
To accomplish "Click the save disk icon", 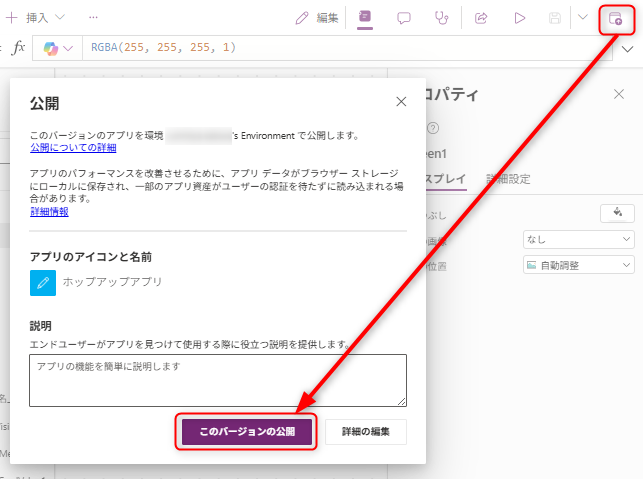I will (554, 18).
